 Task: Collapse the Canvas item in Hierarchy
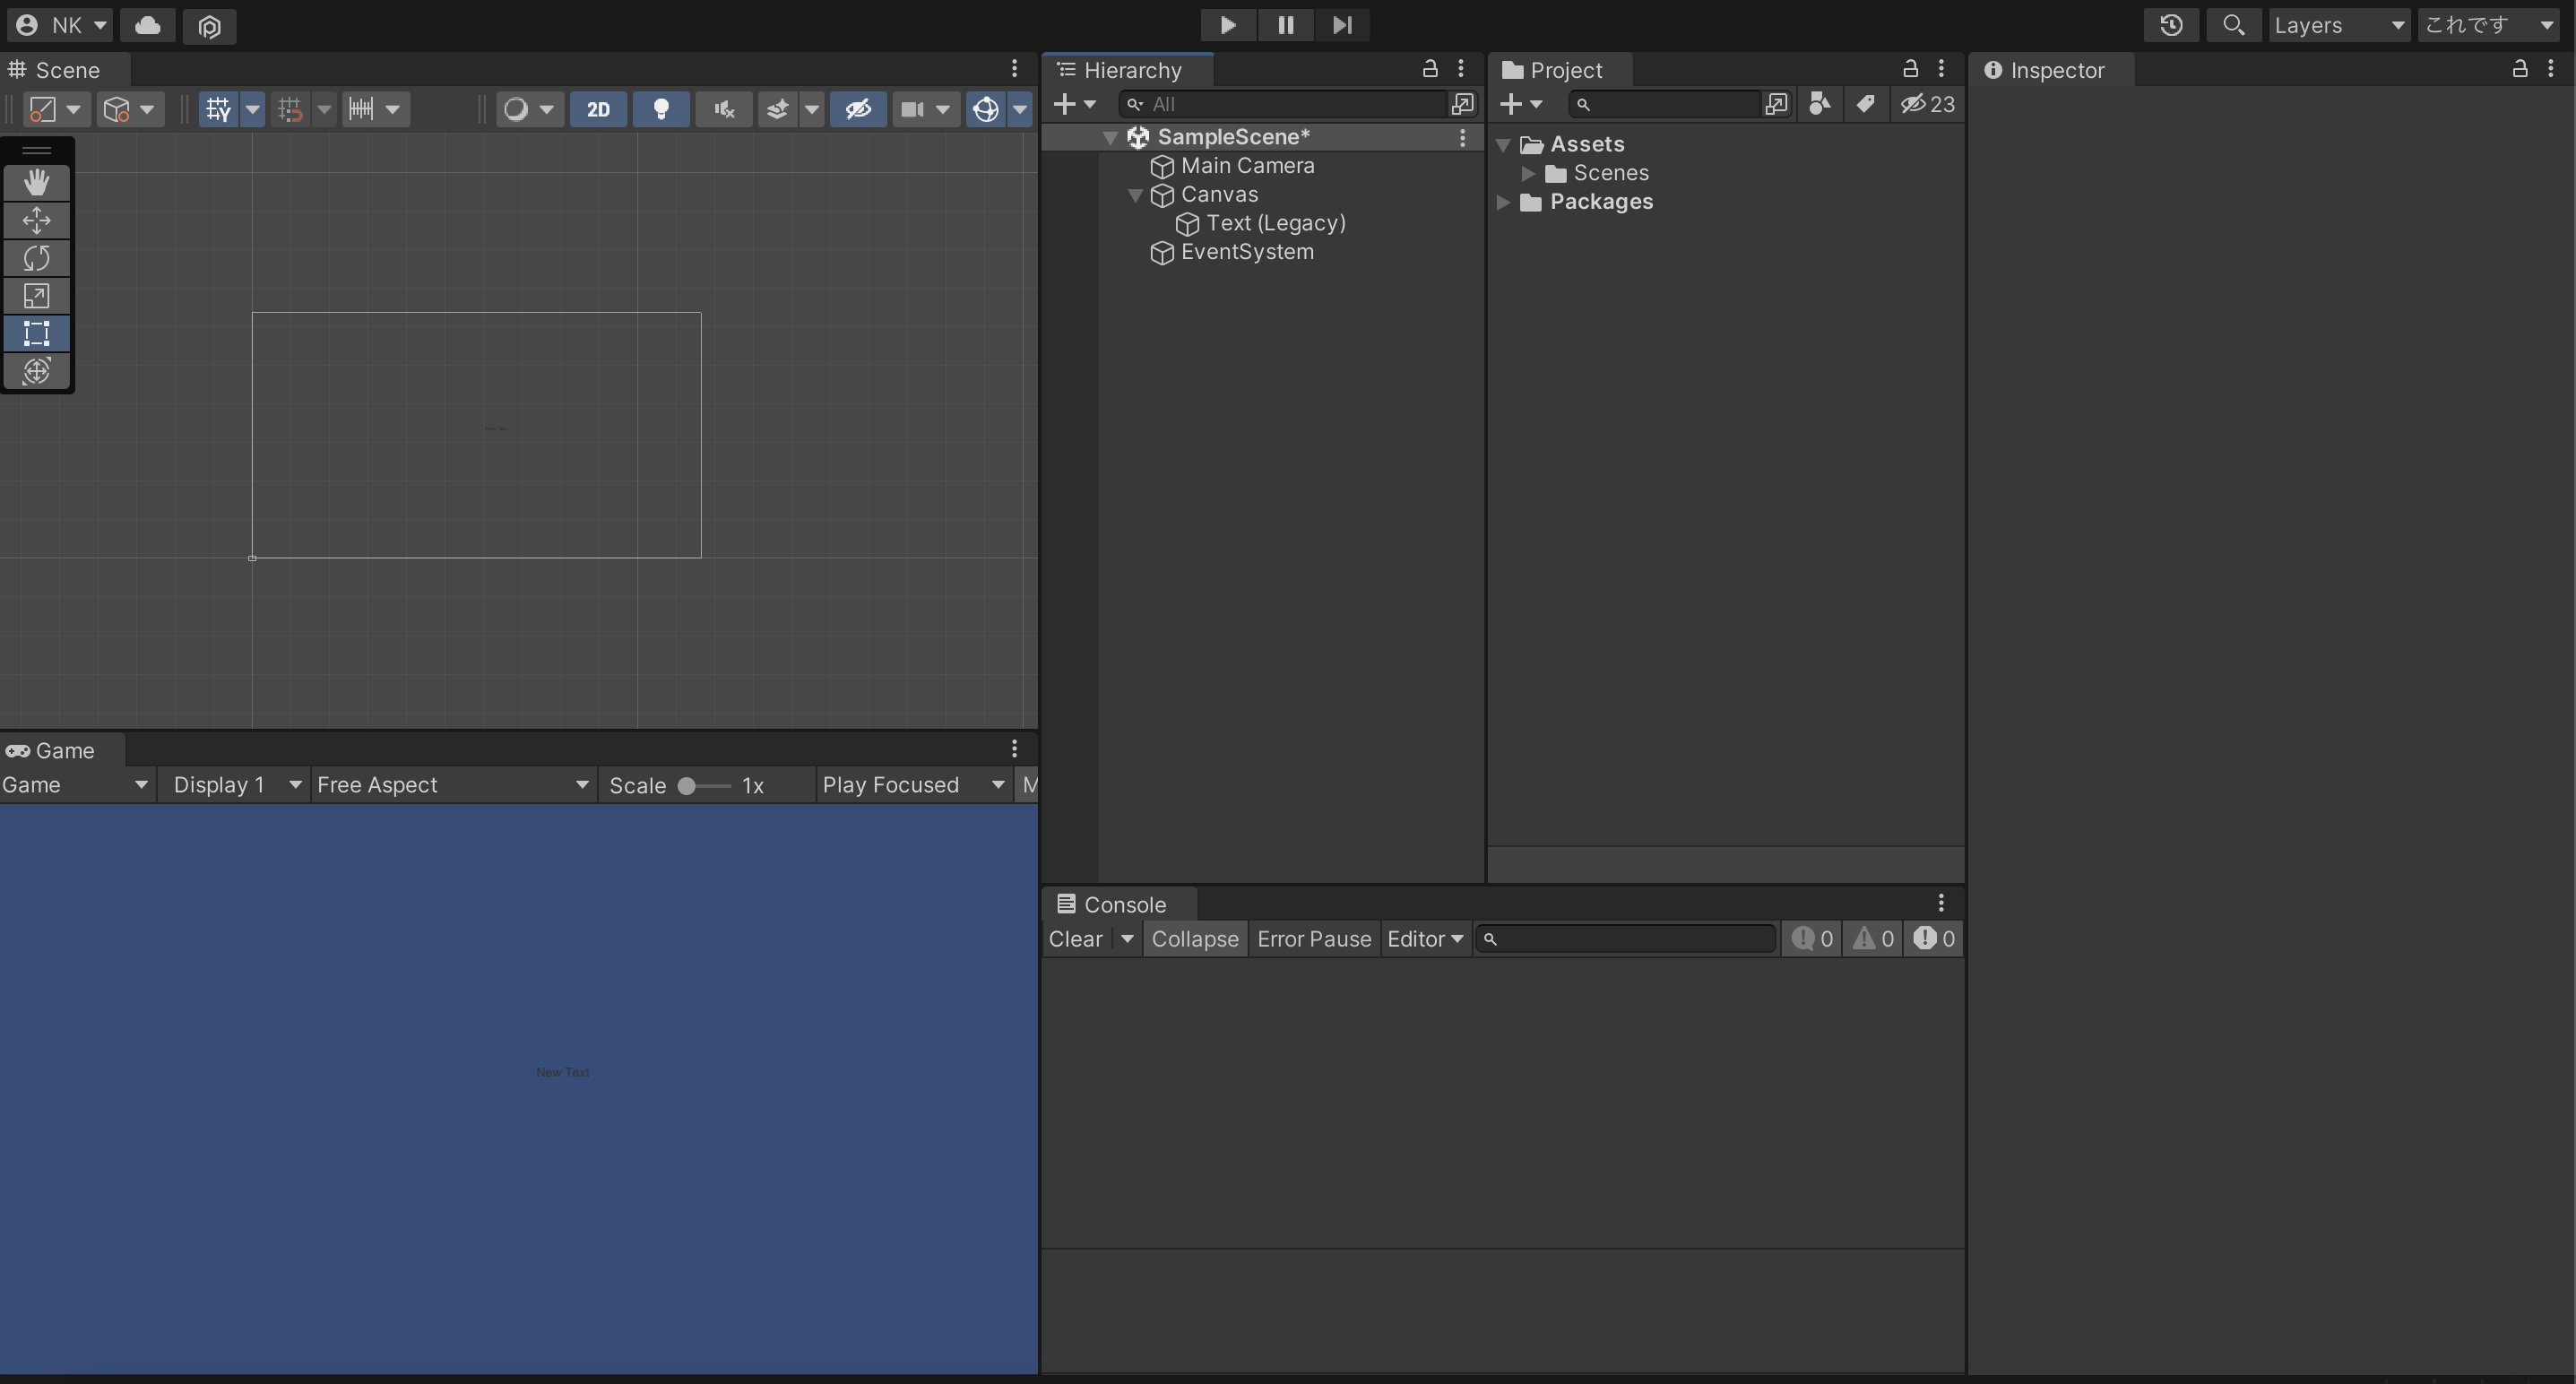[1136, 195]
